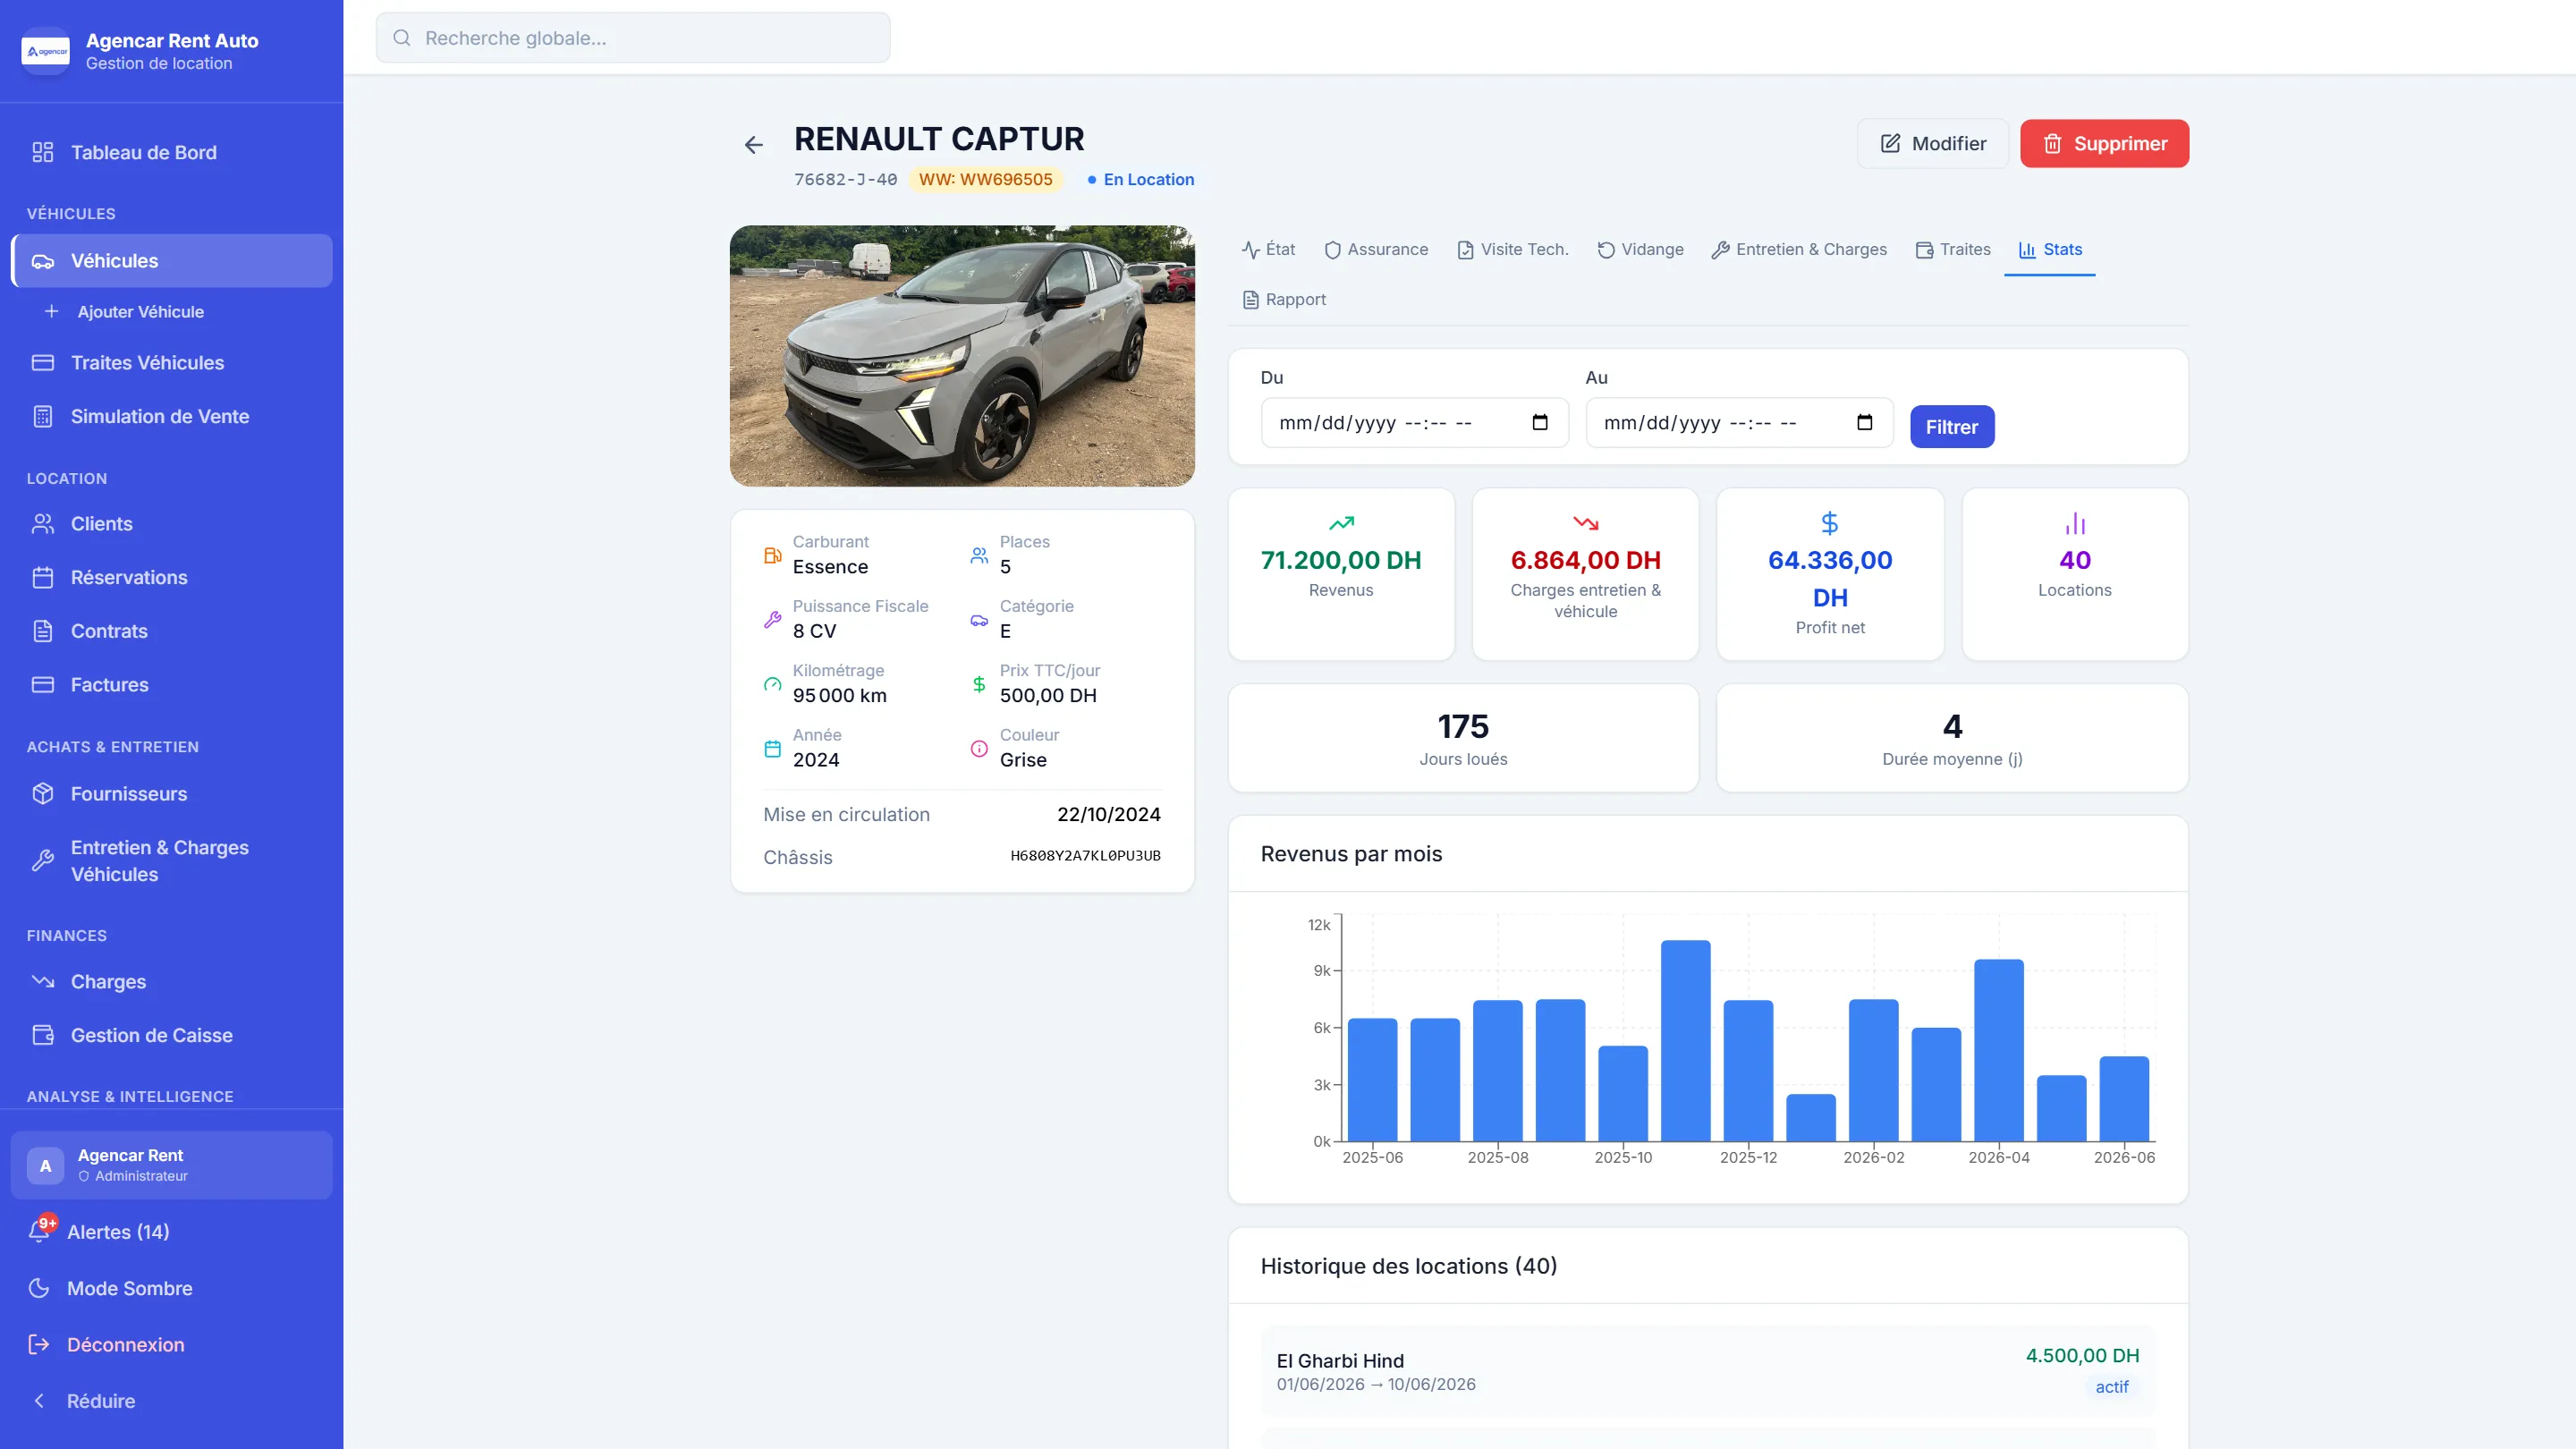Click the bell icon with 9+ badge

[40, 1230]
